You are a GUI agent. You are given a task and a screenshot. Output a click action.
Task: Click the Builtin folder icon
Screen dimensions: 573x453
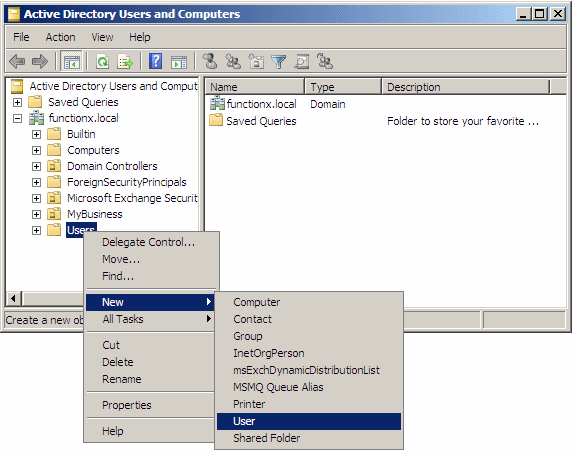(54, 134)
